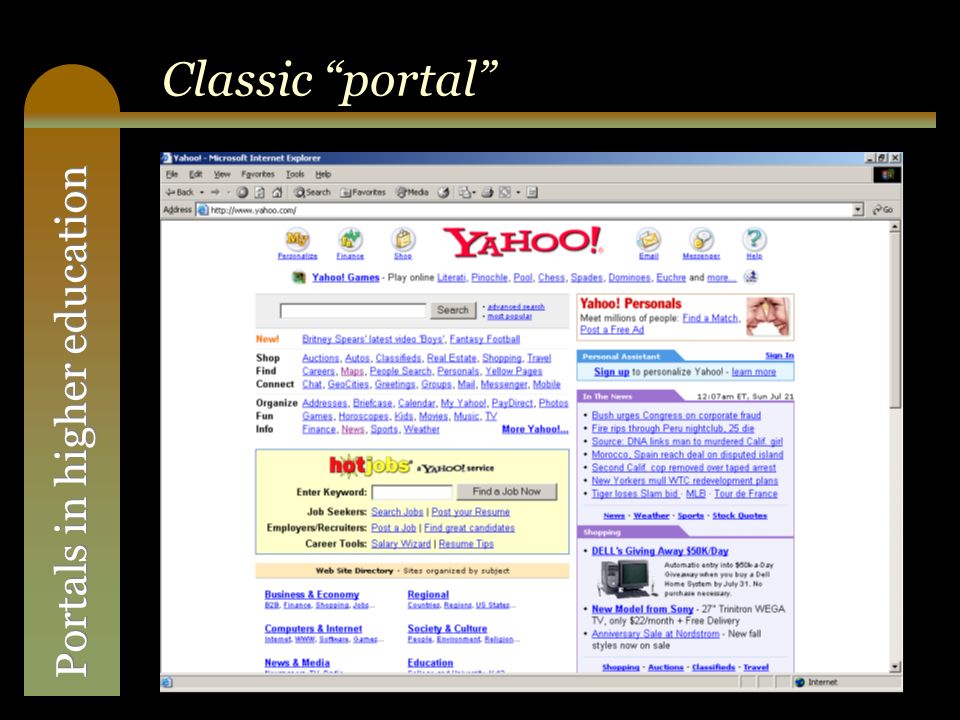Click the Sign up to personalize link
The height and width of the screenshot is (720, 960).
point(611,372)
